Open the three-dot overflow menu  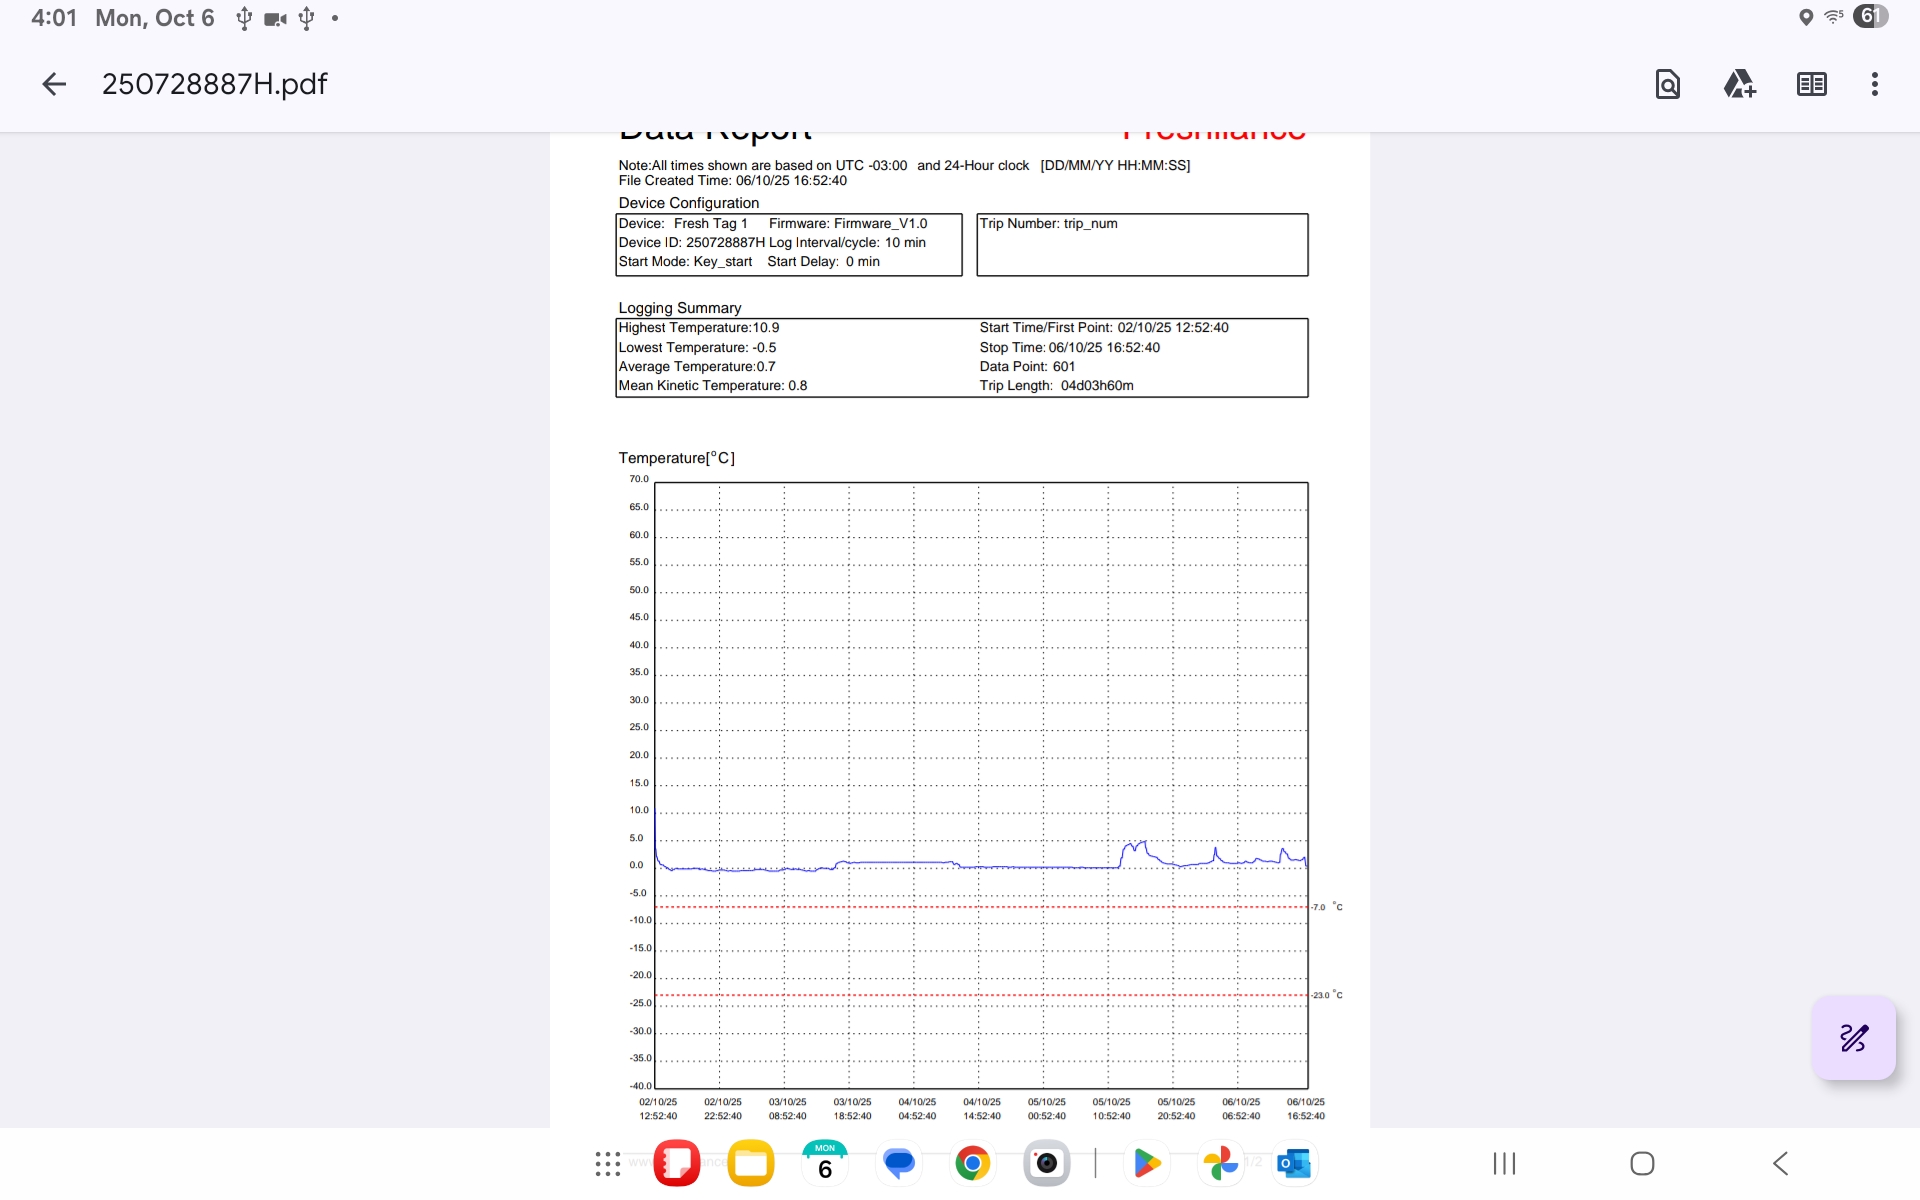(1874, 84)
